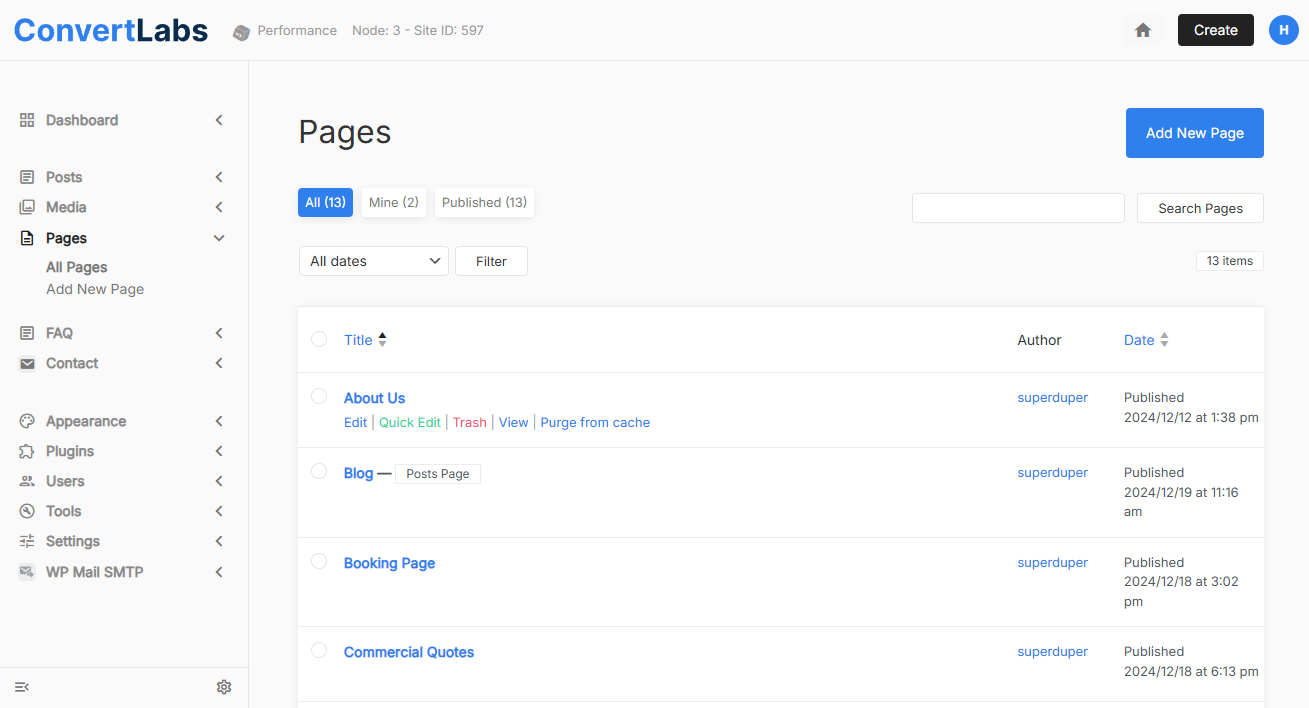Switch to the Mine (2) tab
1309x708 pixels.
pos(393,202)
